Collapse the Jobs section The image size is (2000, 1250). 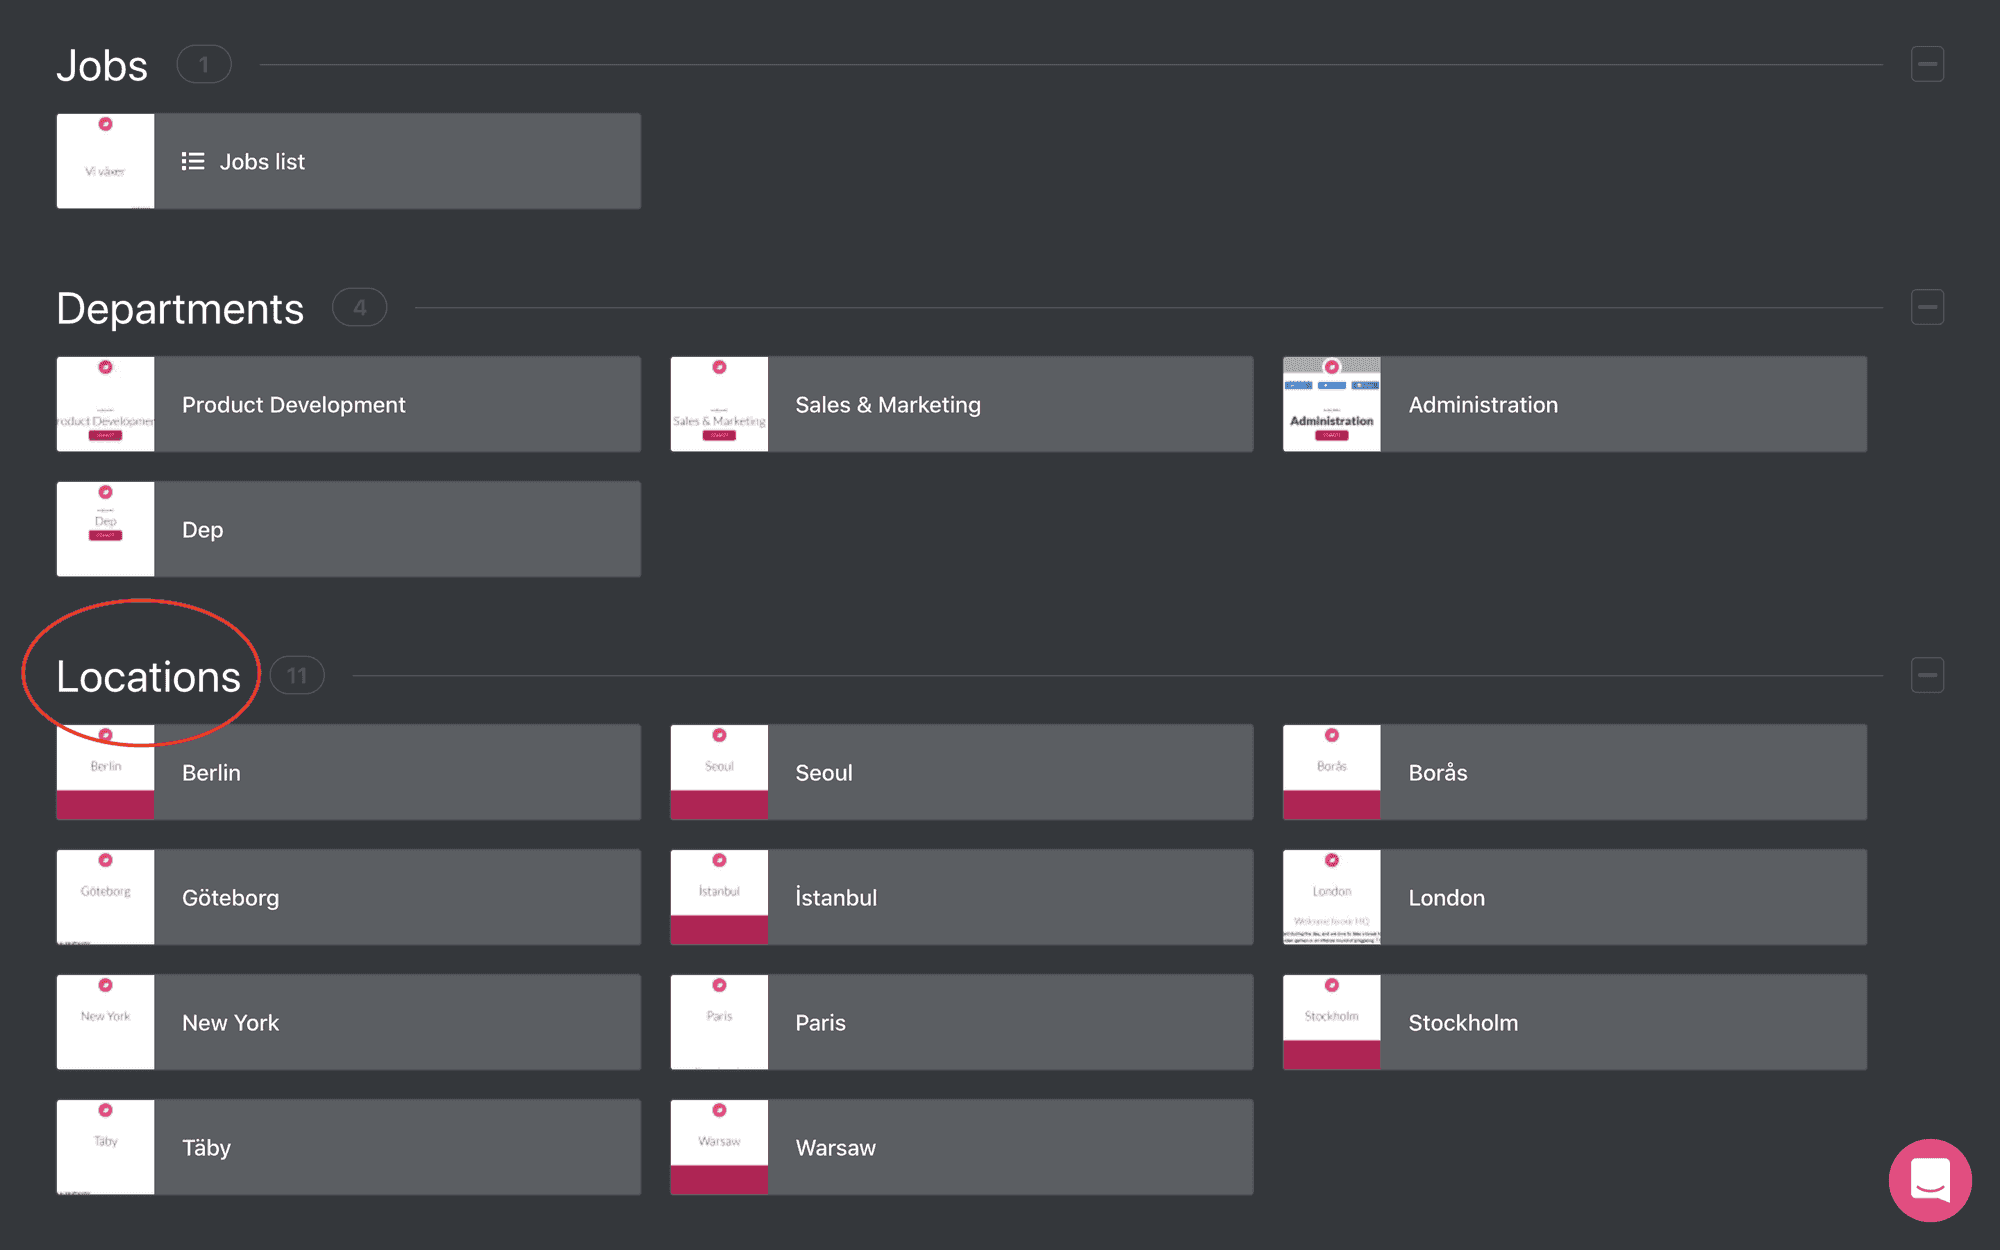click(x=1927, y=64)
